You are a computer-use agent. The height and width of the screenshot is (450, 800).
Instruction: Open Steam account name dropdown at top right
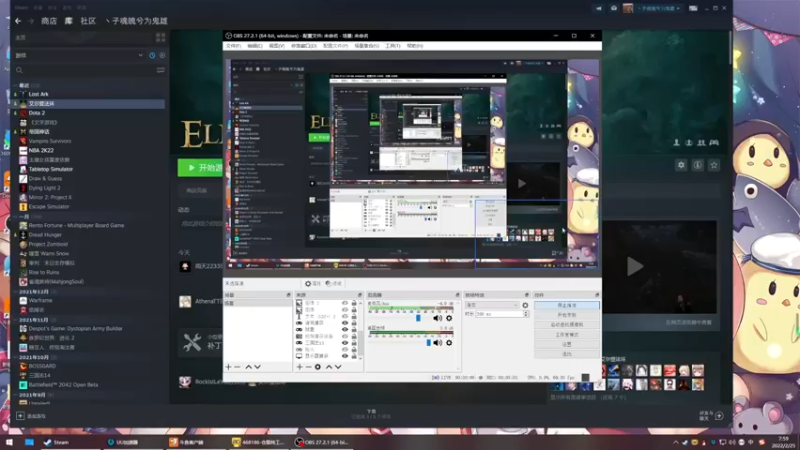point(658,8)
